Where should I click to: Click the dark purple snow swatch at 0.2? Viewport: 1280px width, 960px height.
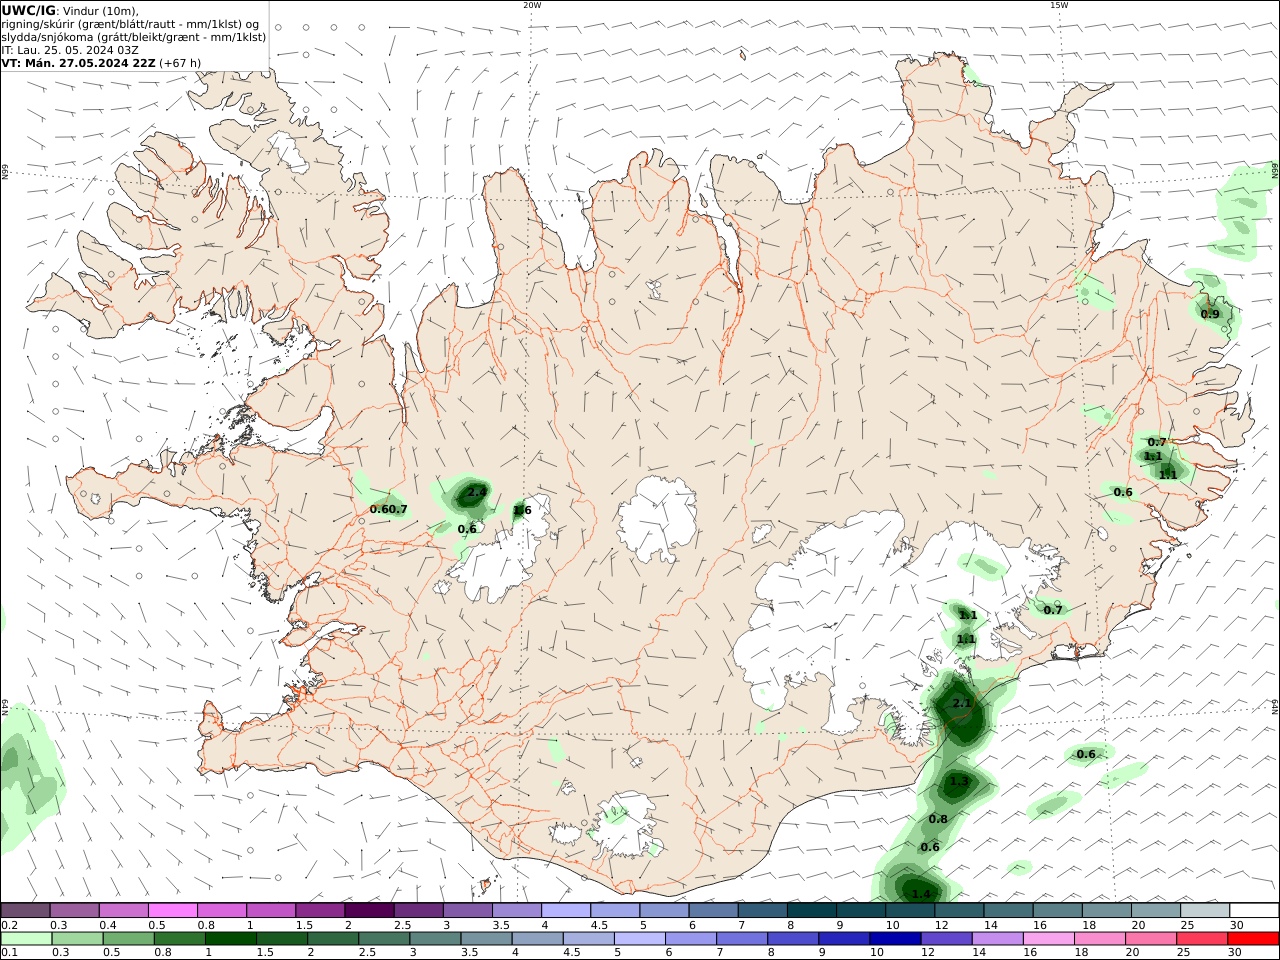tap(25, 911)
